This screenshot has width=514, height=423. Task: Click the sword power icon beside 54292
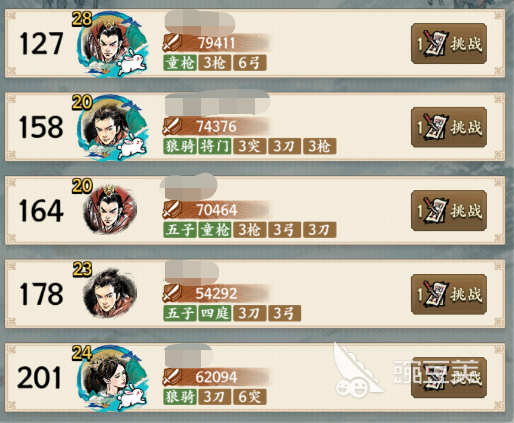click(x=172, y=293)
